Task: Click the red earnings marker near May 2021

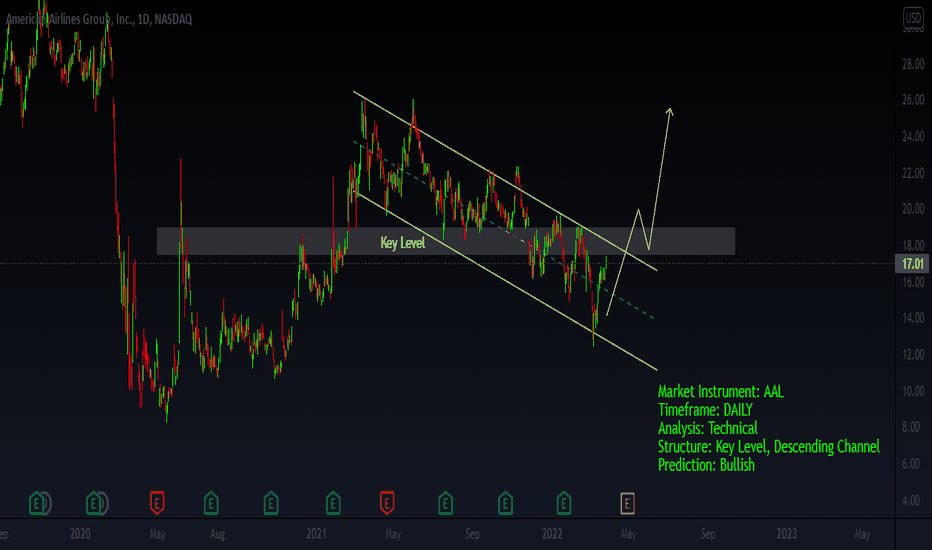Action: [x=387, y=503]
